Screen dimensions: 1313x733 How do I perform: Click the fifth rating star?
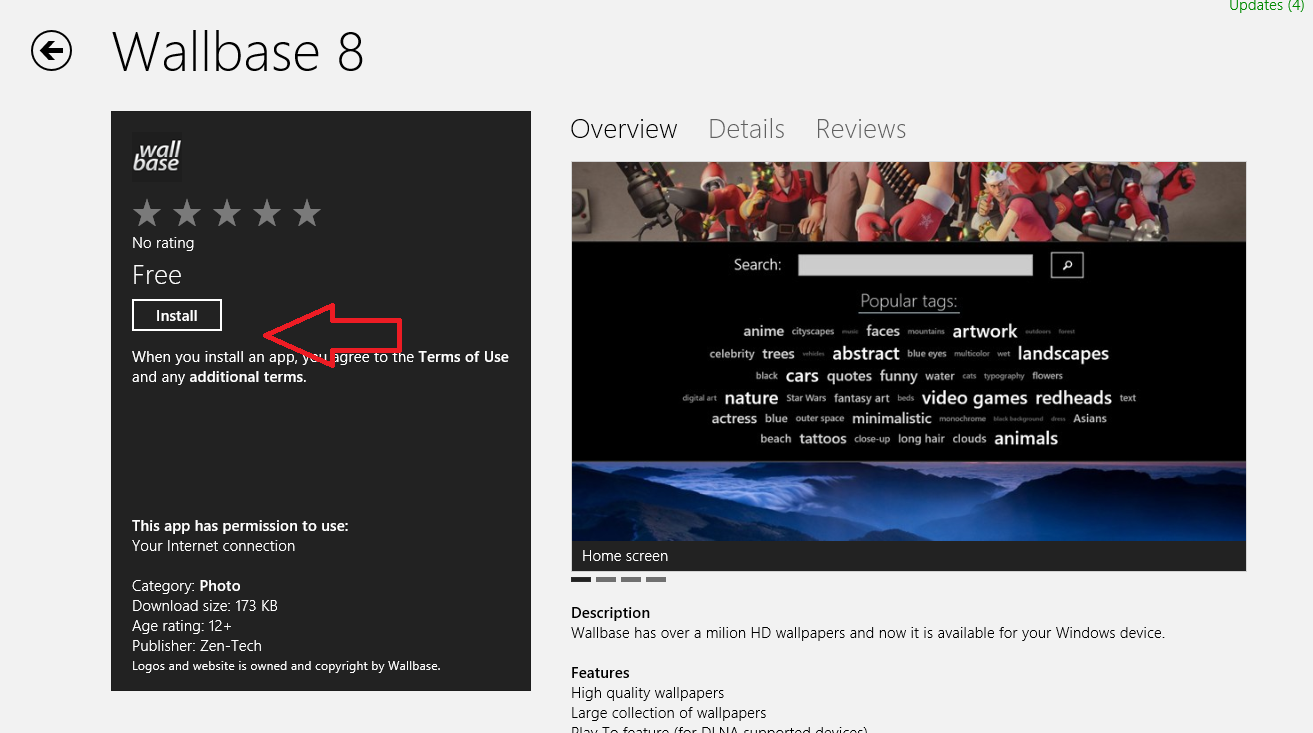point(307,212)
